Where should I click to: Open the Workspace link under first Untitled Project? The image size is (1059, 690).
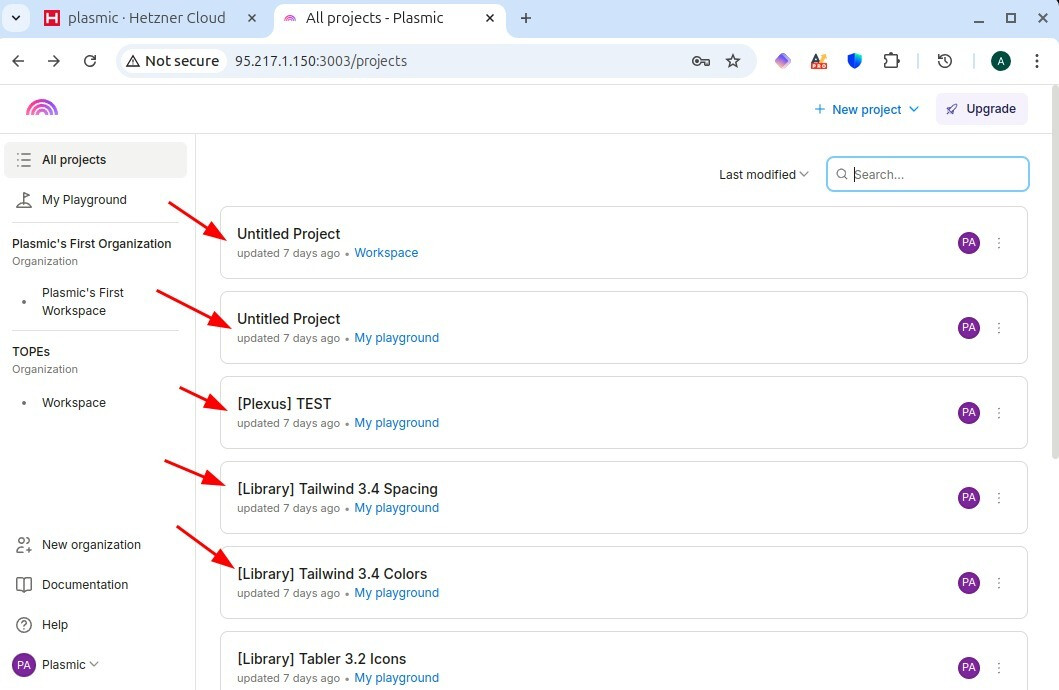coord(386,253)
